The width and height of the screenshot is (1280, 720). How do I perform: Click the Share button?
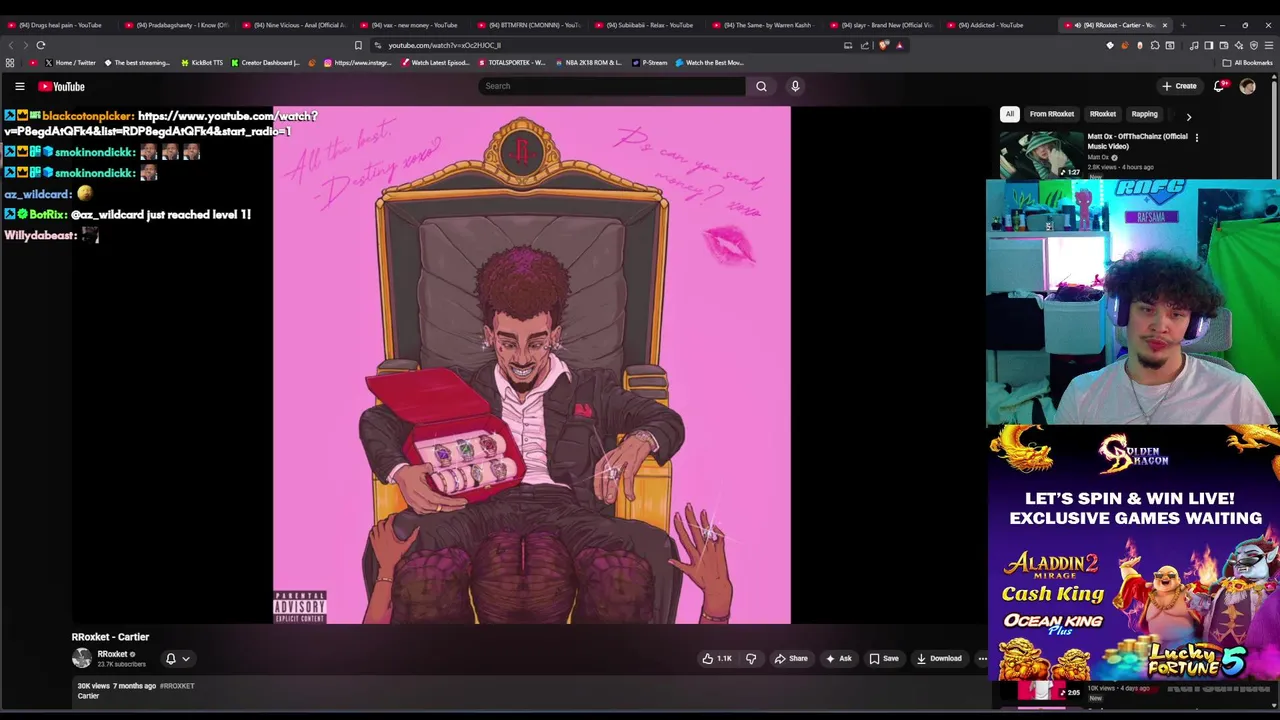(791, 658)
